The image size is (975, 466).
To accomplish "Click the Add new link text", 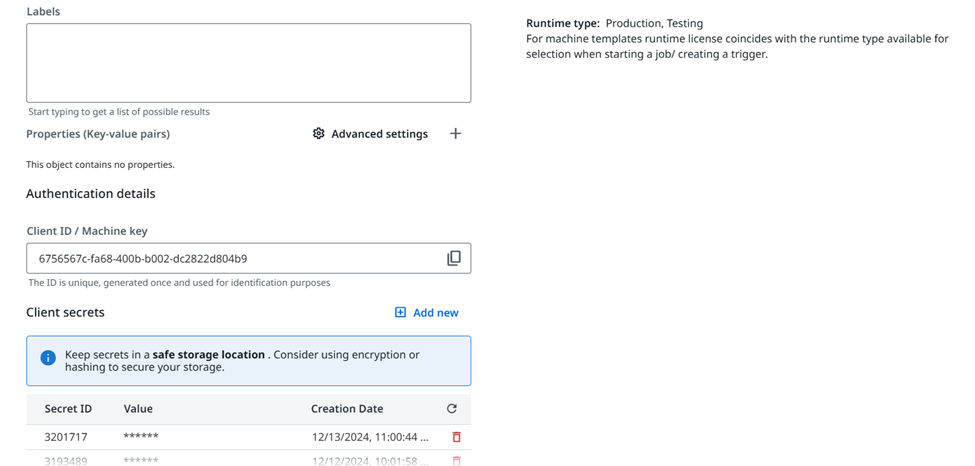I will pos(436,313).
